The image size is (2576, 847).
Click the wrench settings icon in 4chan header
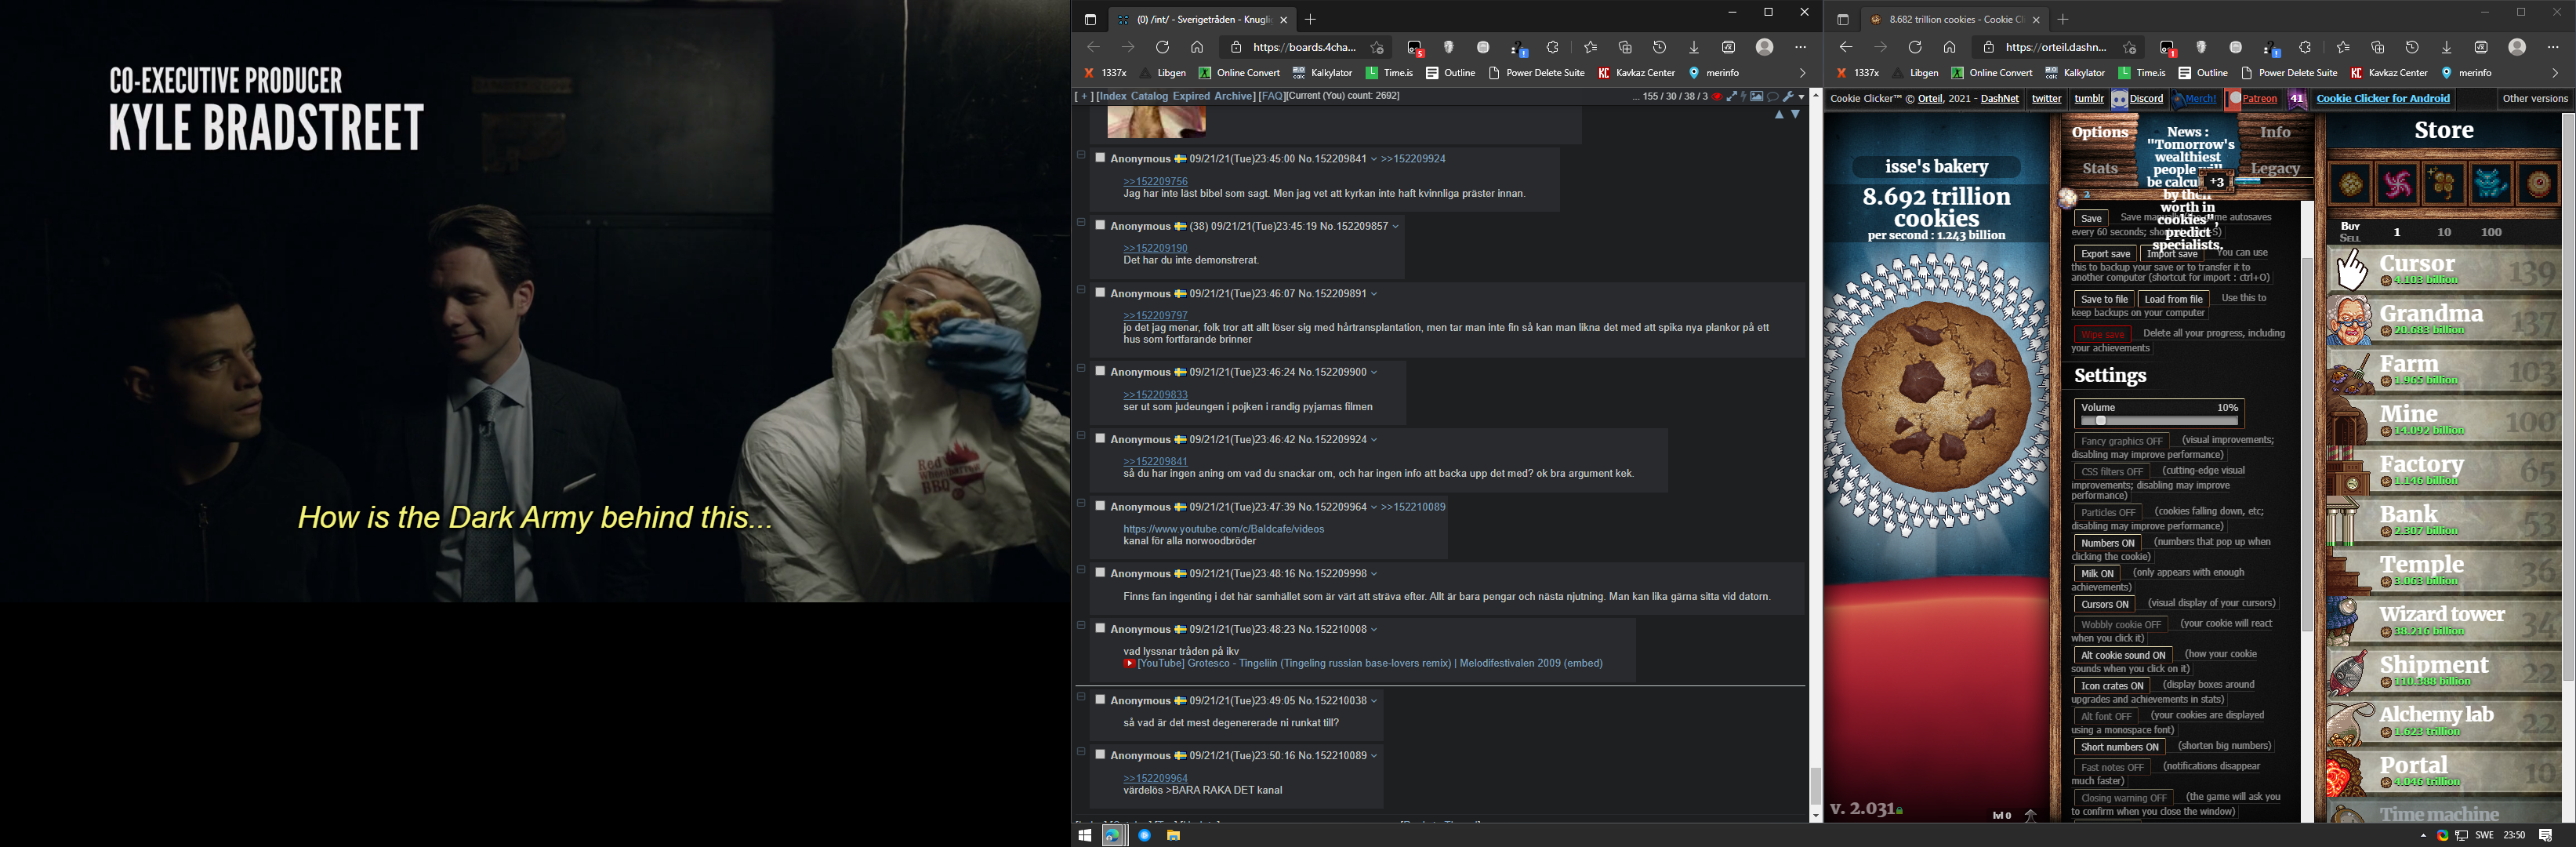[1787, 96]
